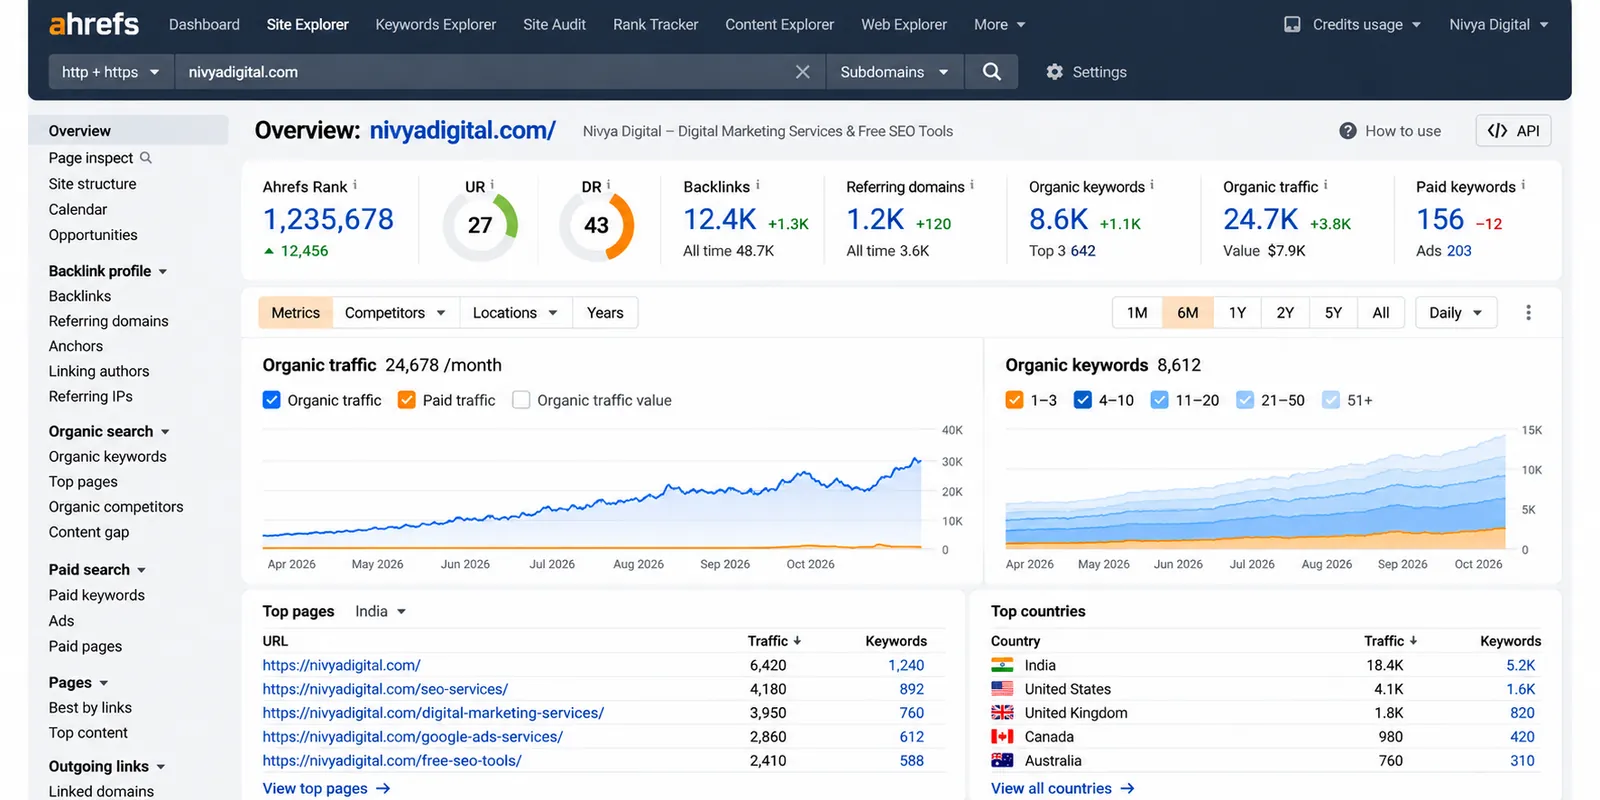Viewport: 1600px width, 800px height.
Task: Click the search magnifier button
Action: tap(991, 72)
